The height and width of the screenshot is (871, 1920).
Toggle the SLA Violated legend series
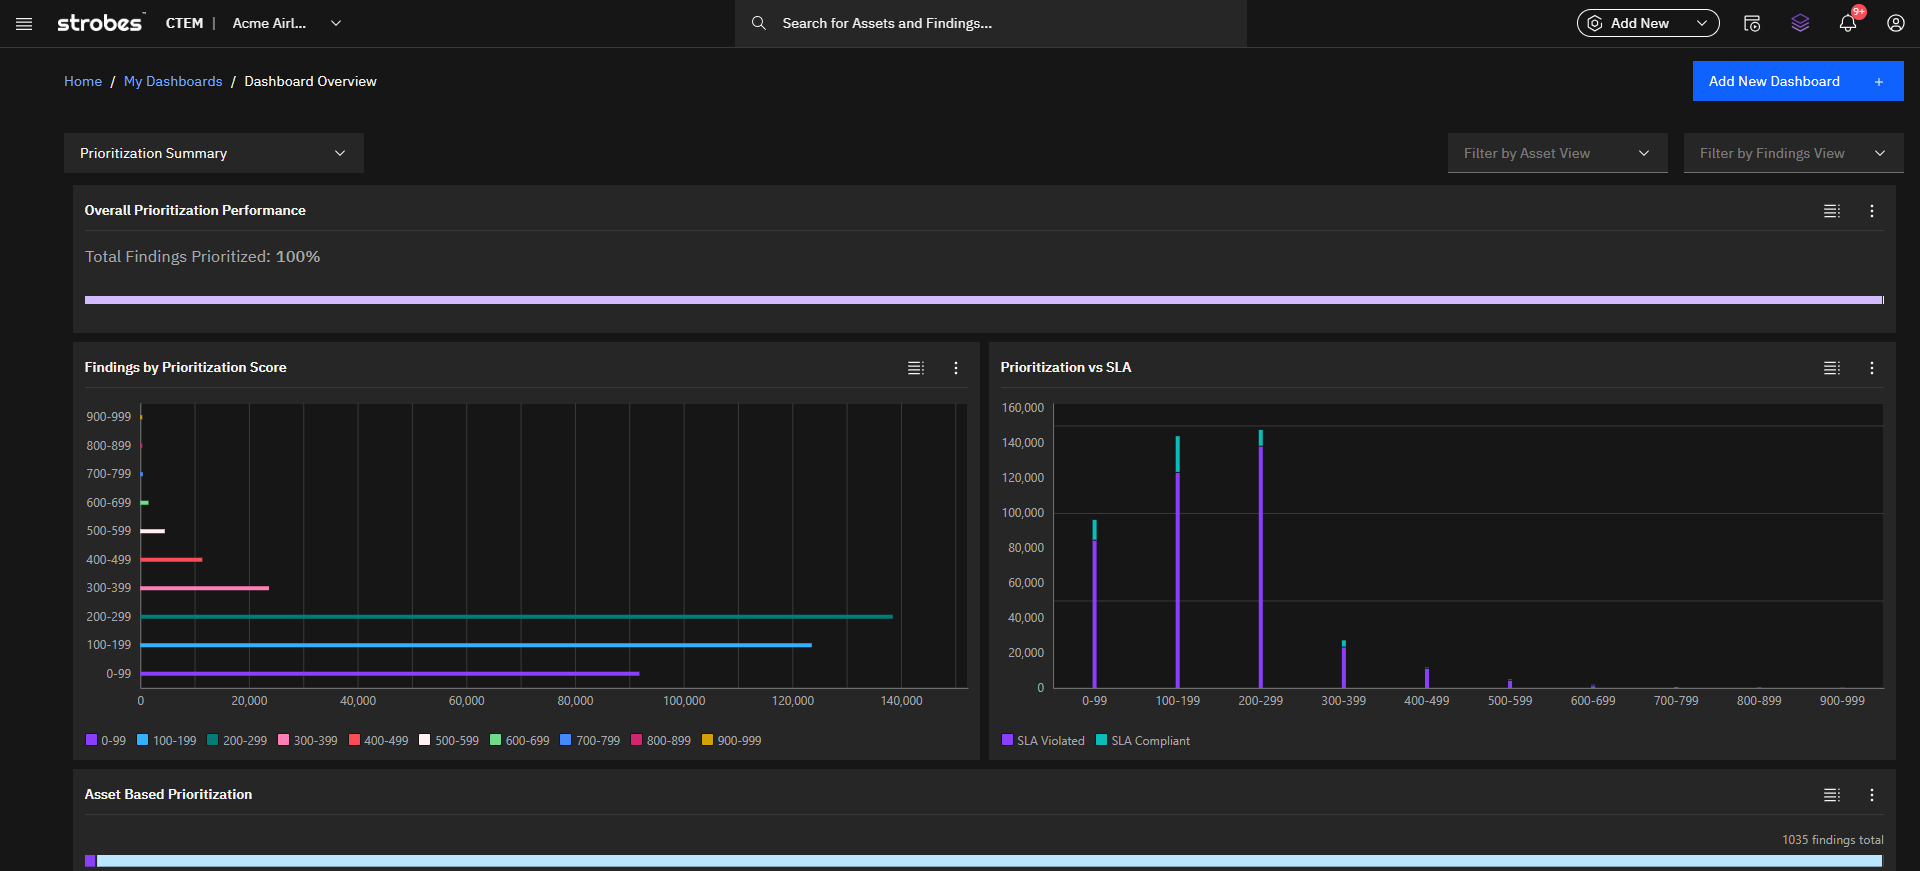1043,741
